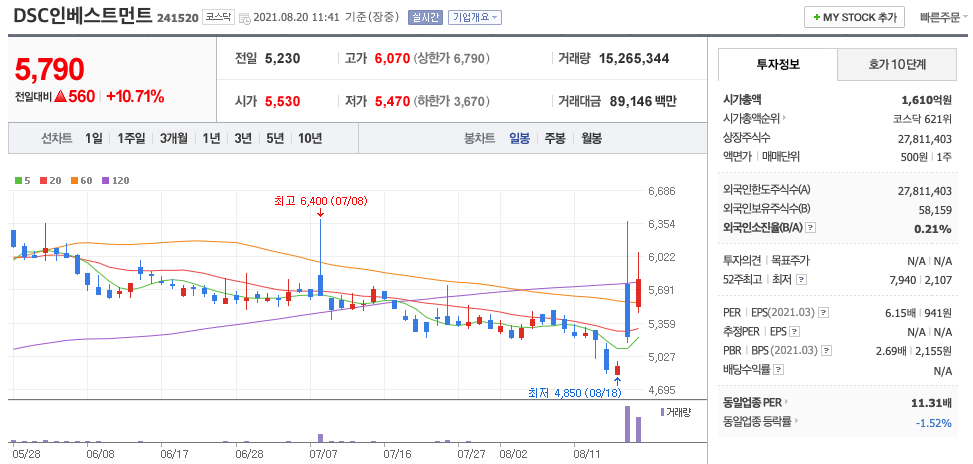Select the 주봉 candle chart

click(x=555, y=138)
